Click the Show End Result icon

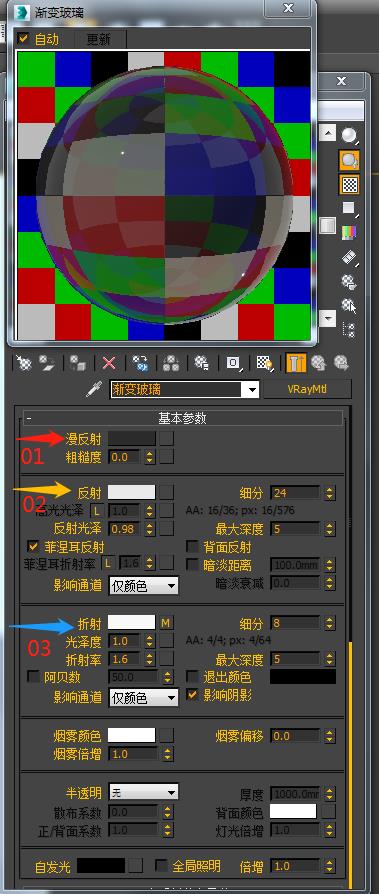click(x=292, y=363)
